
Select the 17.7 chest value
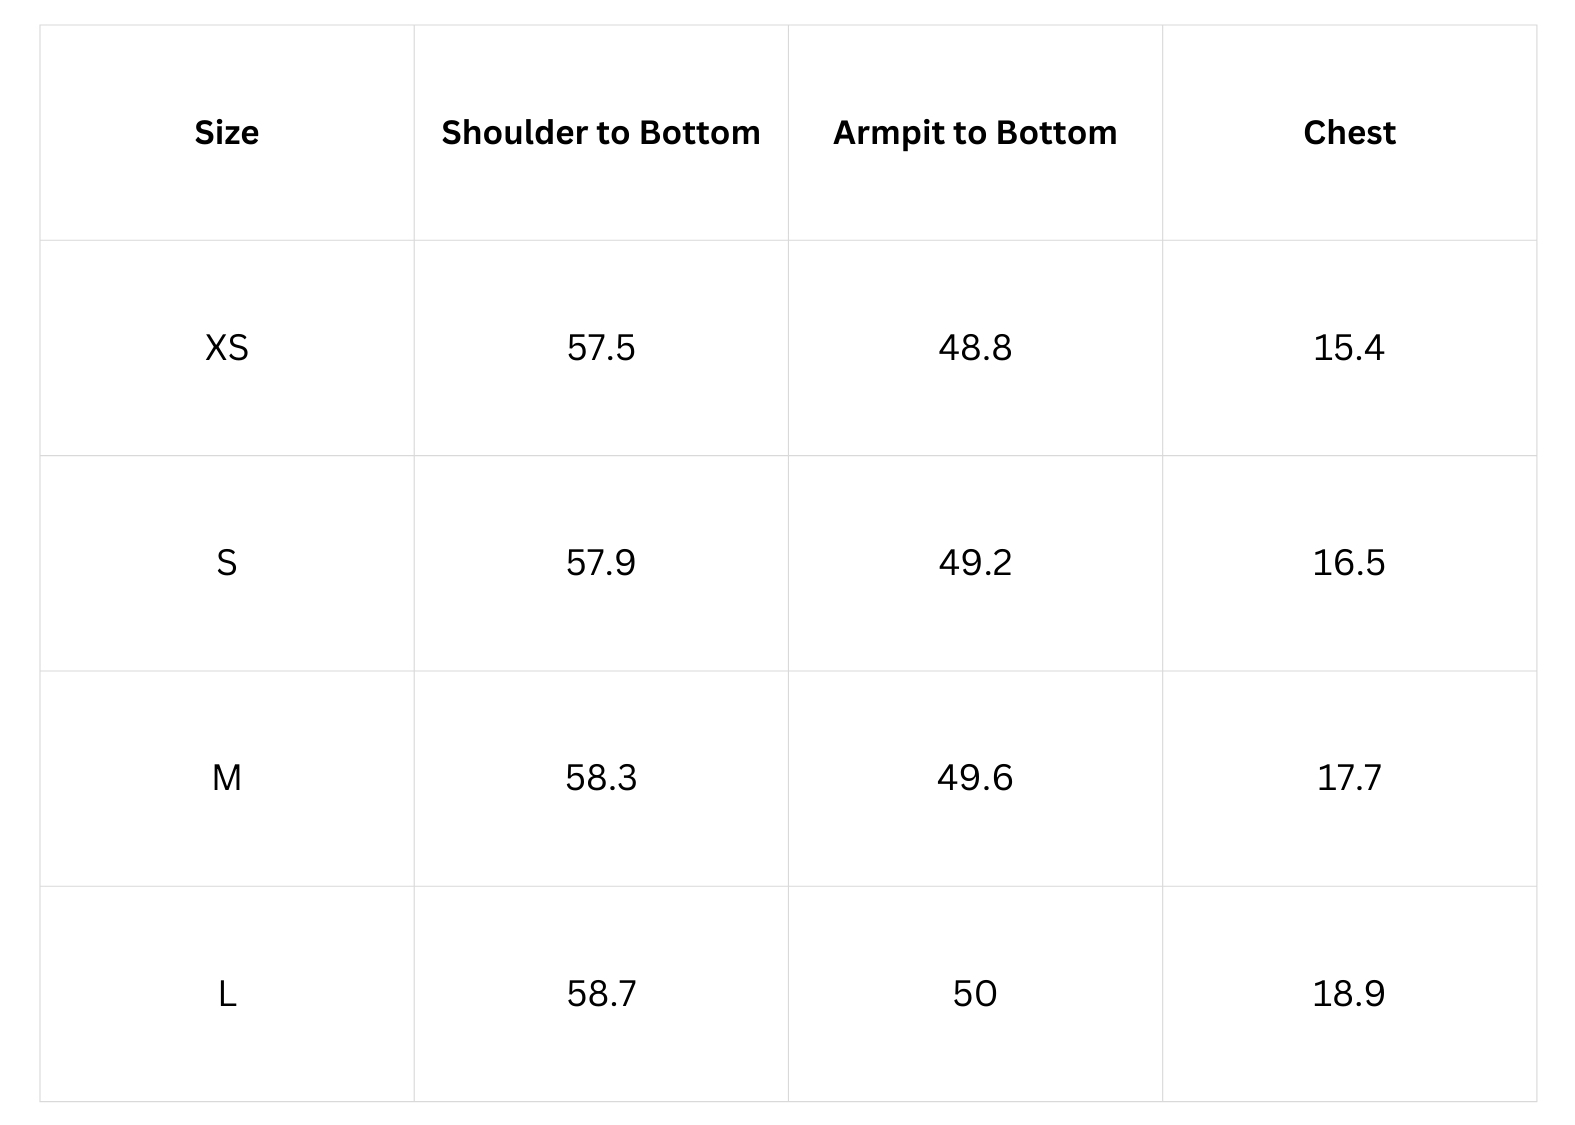pos(1349,778)
